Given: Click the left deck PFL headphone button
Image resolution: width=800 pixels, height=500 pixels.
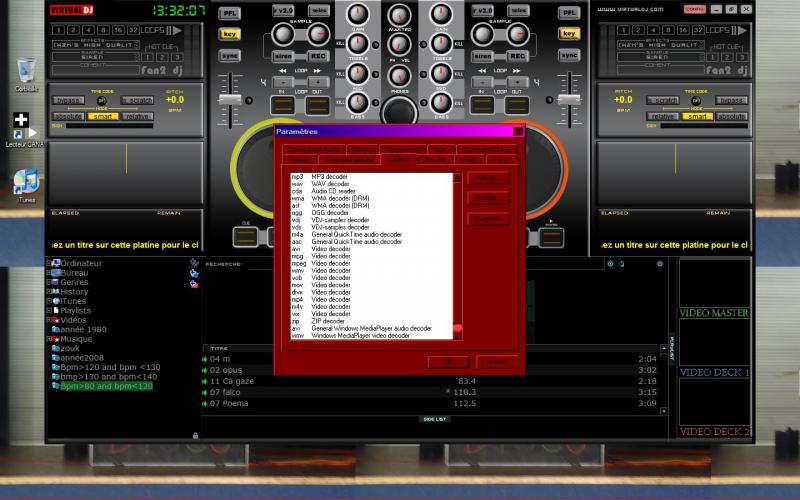Looking at the screenshot, I should [229, 13].
